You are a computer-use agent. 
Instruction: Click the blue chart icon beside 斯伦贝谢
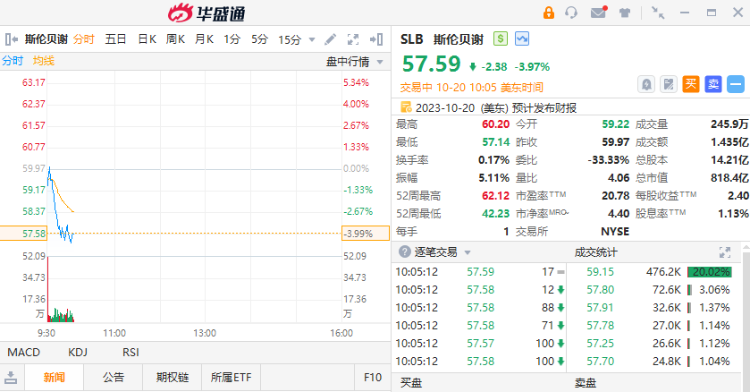[x=522, y=39]
